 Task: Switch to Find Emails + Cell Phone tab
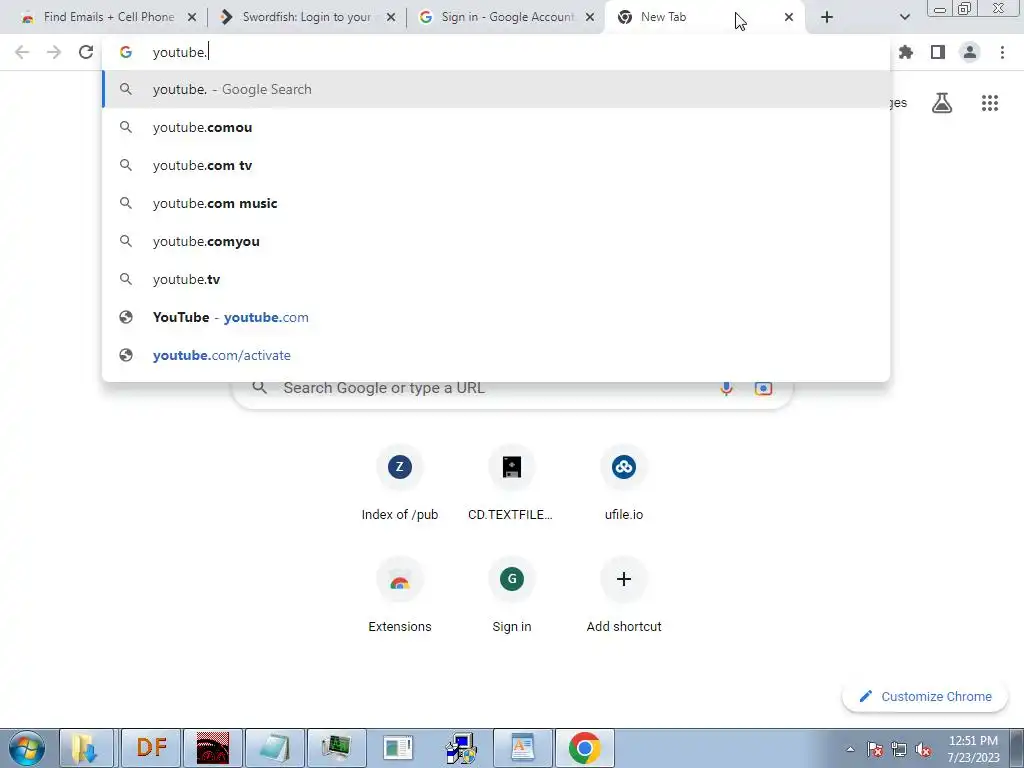click(108, 17)
